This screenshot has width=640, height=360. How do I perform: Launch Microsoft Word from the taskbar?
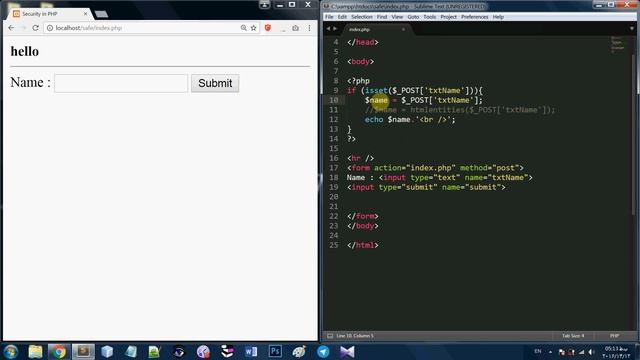[251, 351]
